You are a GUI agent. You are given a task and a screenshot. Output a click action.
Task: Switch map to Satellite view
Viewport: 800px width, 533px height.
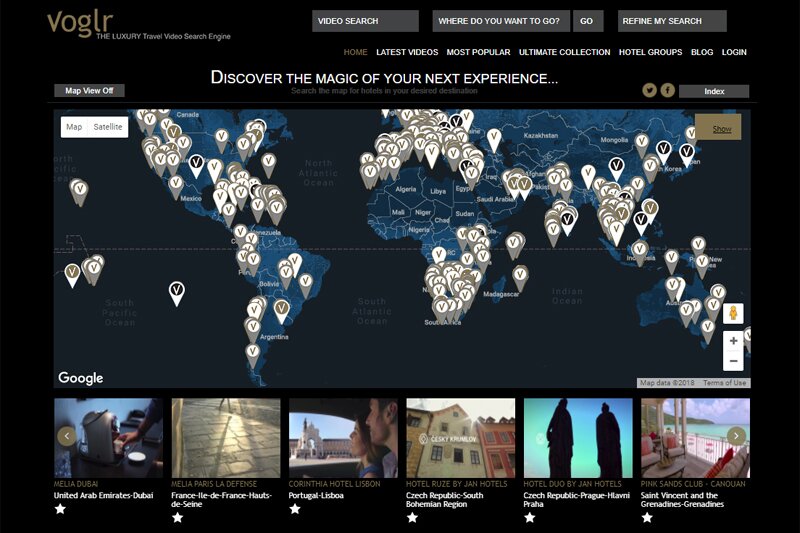click(108, 127)
